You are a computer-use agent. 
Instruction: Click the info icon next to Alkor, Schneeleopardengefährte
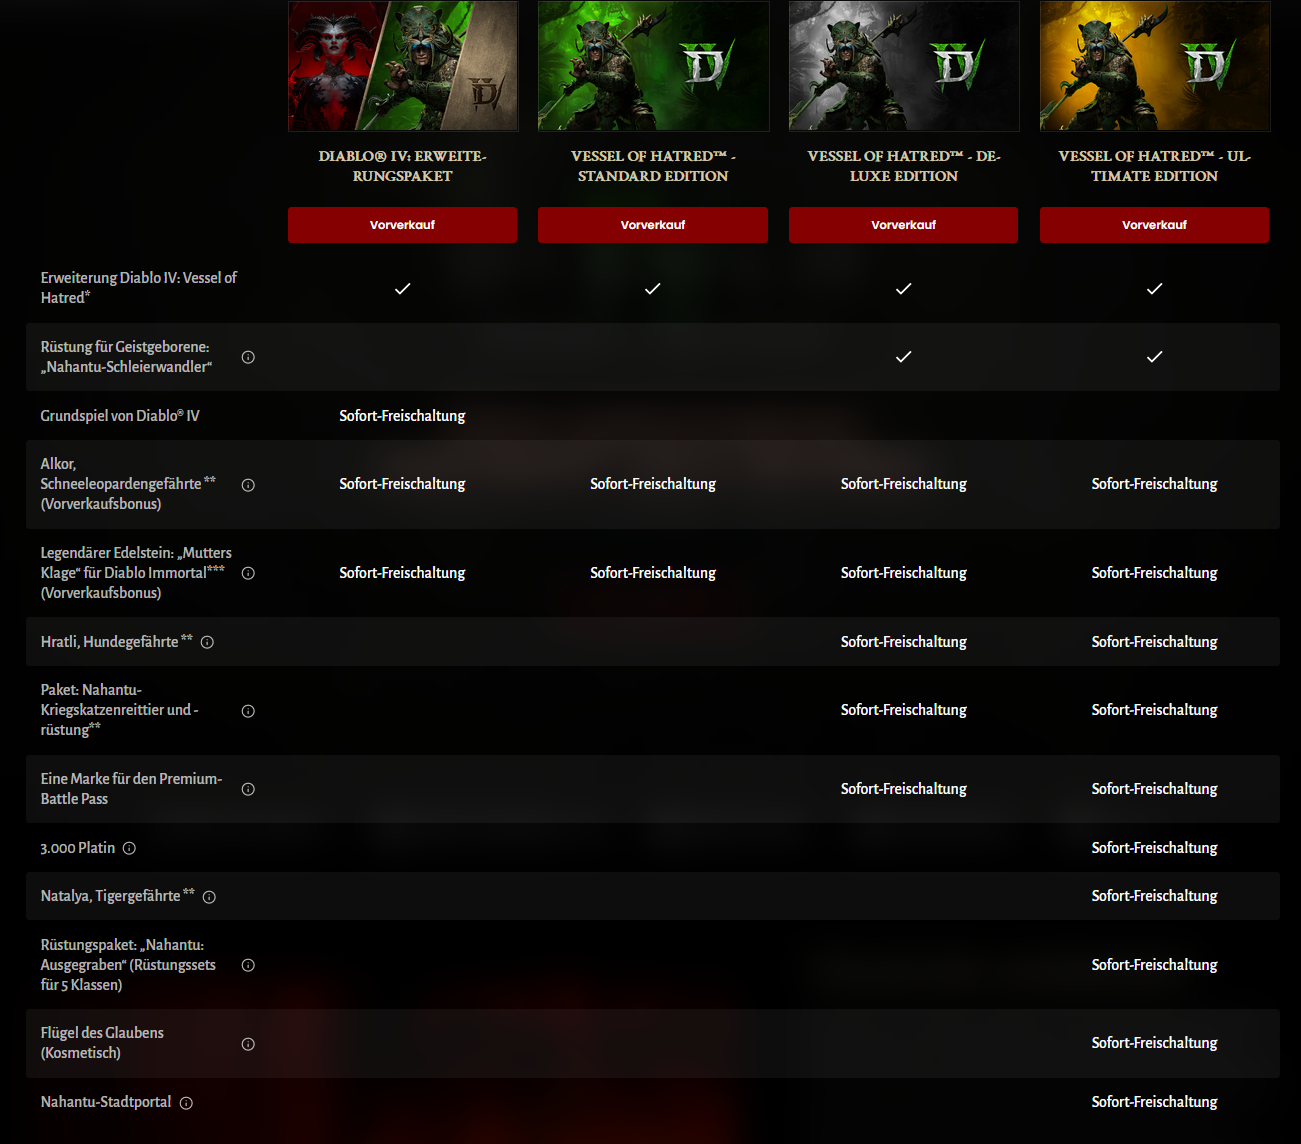tap(248, 484)
